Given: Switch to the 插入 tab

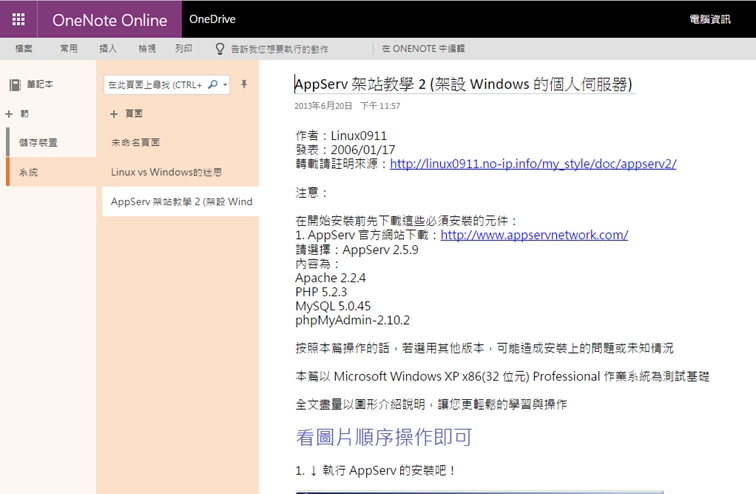Looking at the screenshot, I should pos(108,49).
